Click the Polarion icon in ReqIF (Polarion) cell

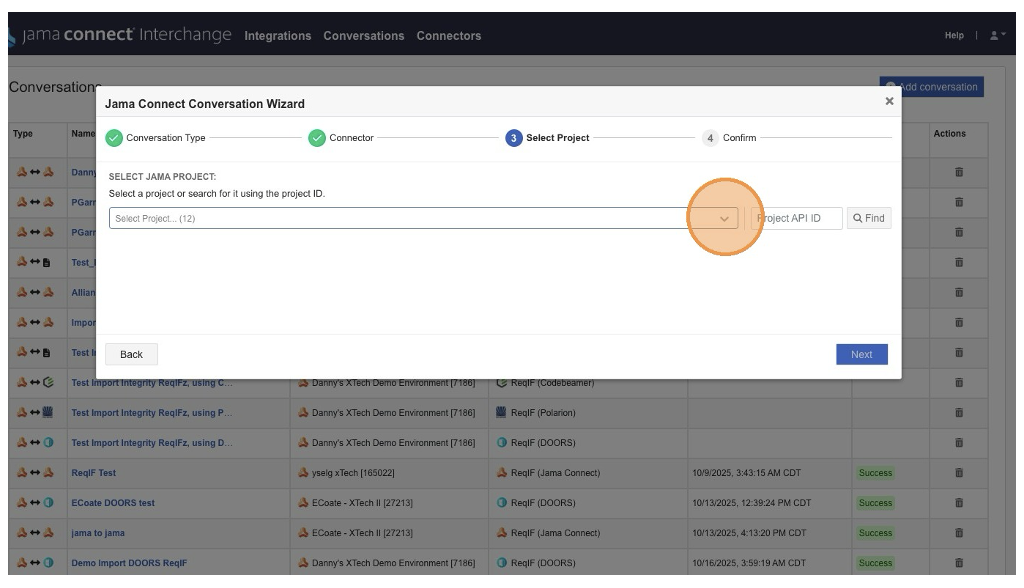click(x=501, y=412)
